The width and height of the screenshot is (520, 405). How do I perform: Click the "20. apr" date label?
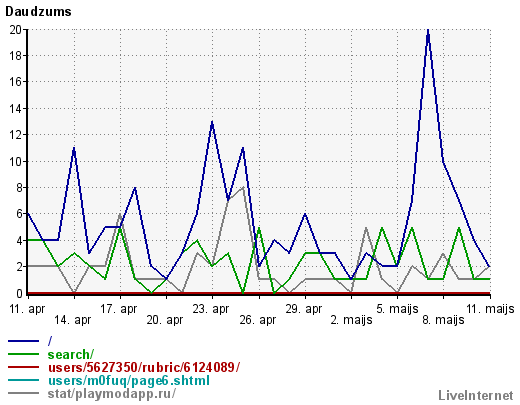pyautogui.click(x=165, y=320)
